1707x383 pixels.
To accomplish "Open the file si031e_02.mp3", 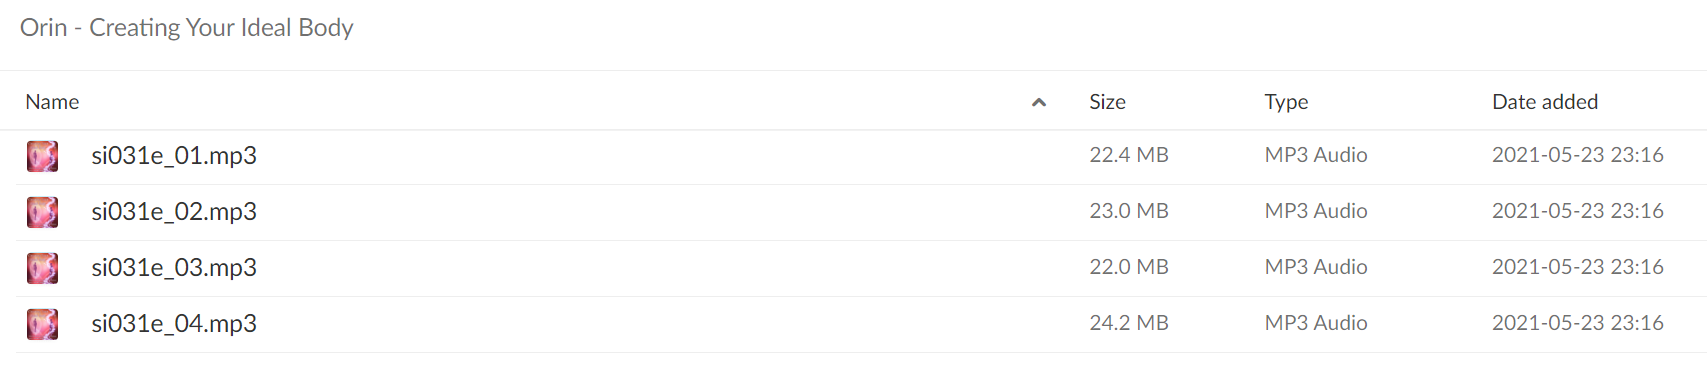I will (174, 212).
